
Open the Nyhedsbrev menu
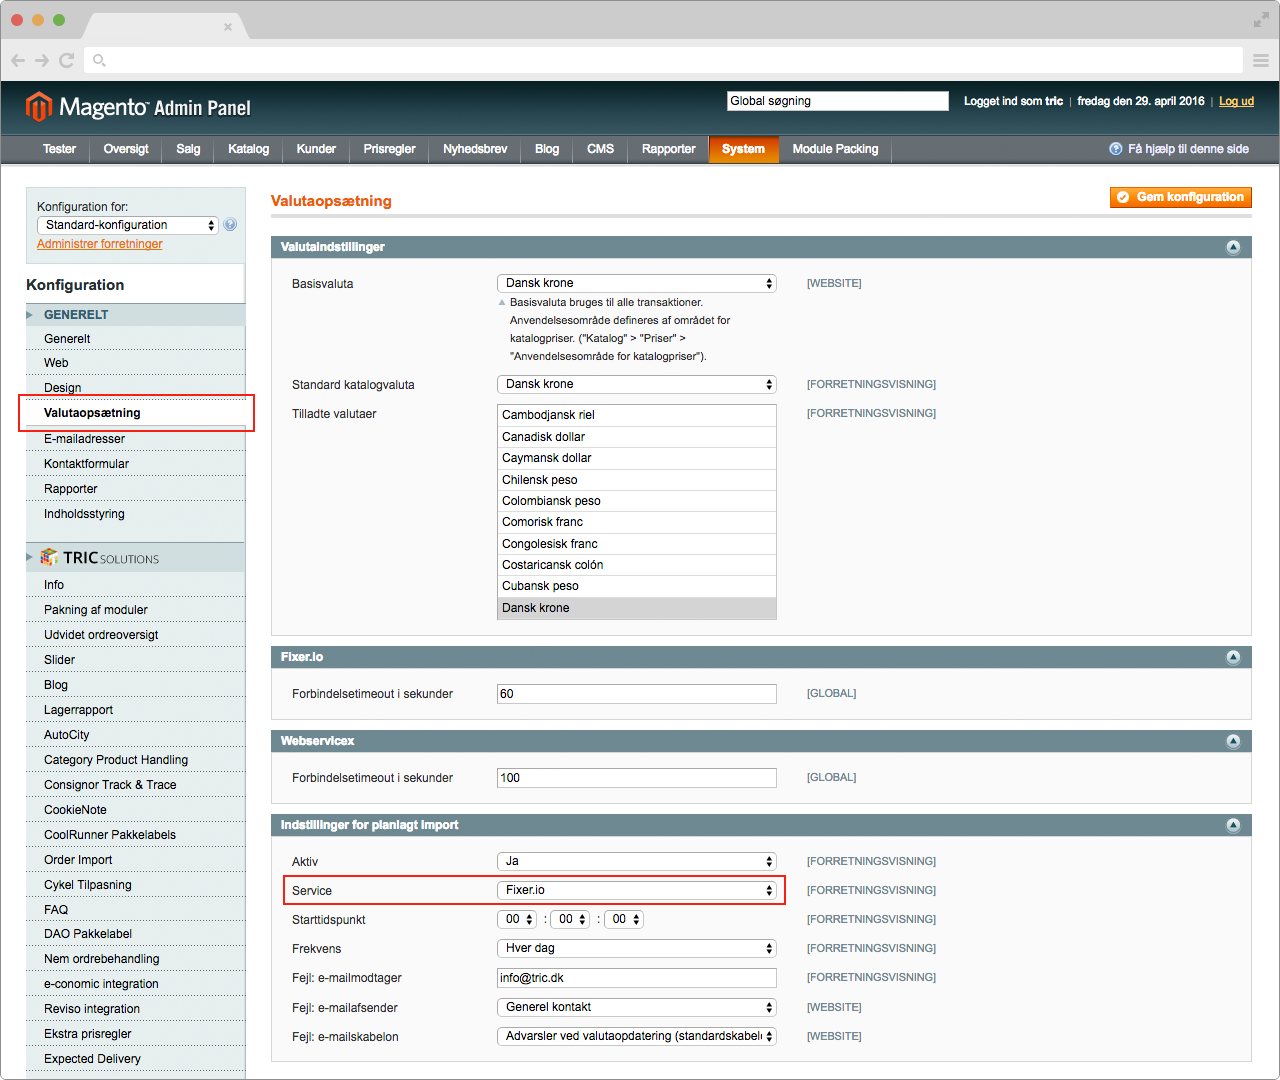[x=475, y=149]
